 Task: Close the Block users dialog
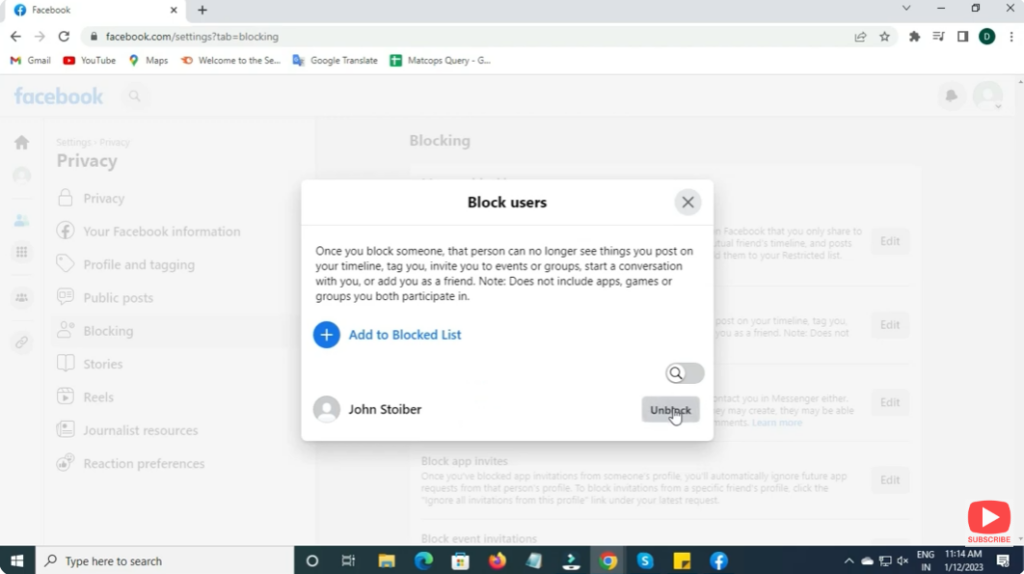(687, 202)
